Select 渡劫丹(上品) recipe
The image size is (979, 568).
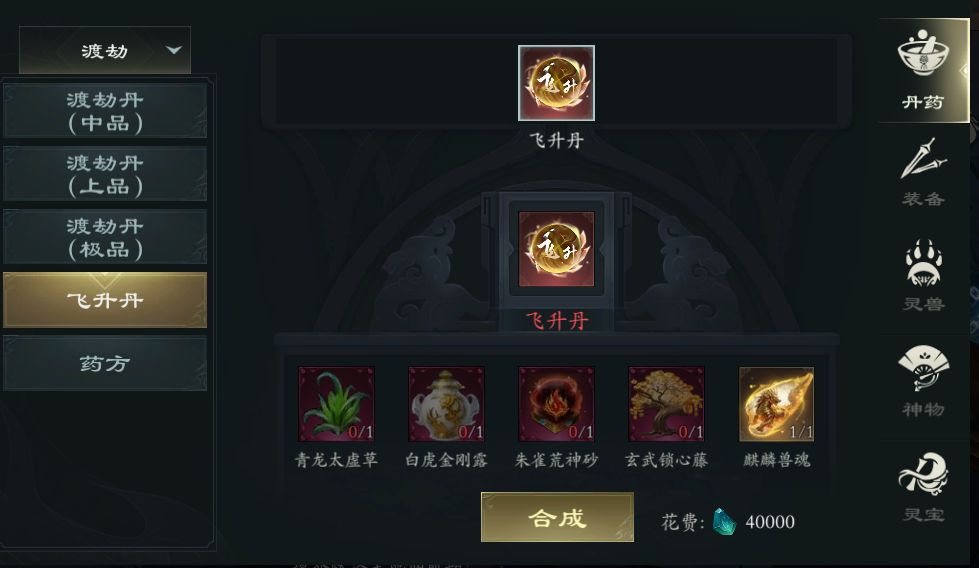click(x=105, y=174)
